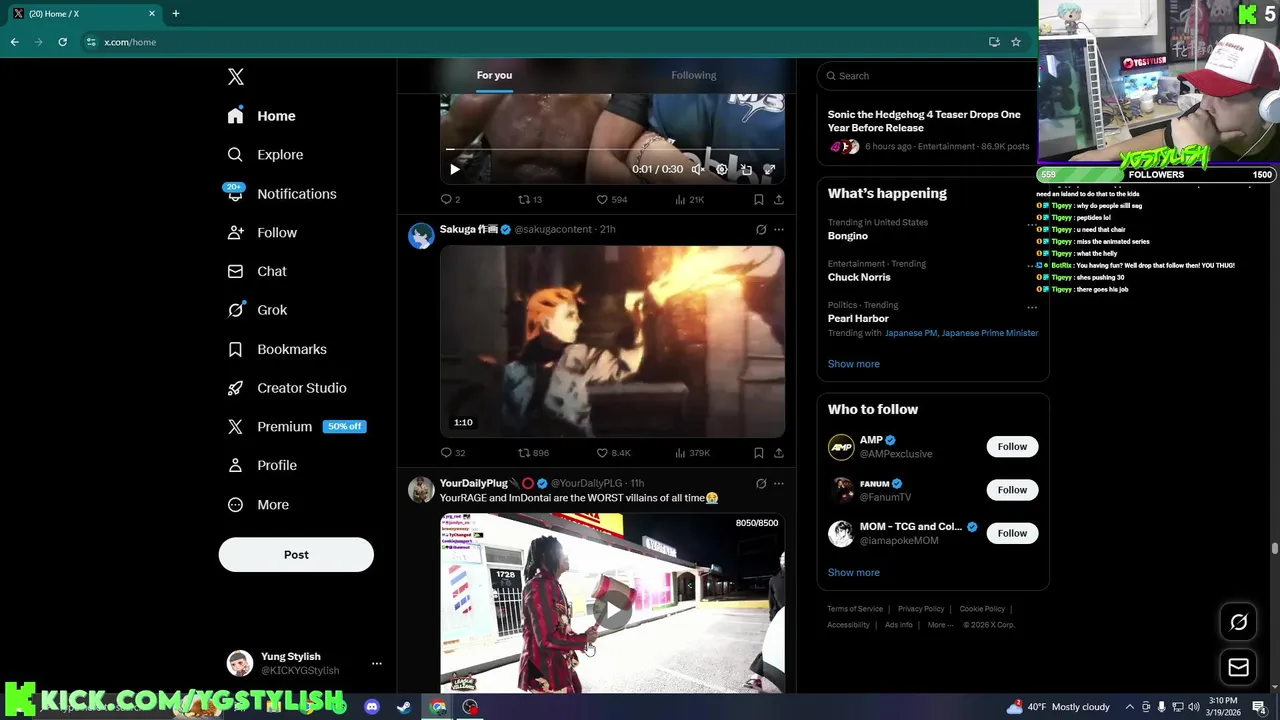Screen dimensions: 1280x720
Task: Open the floating Grok button
Action: [x=1238, y=623]
